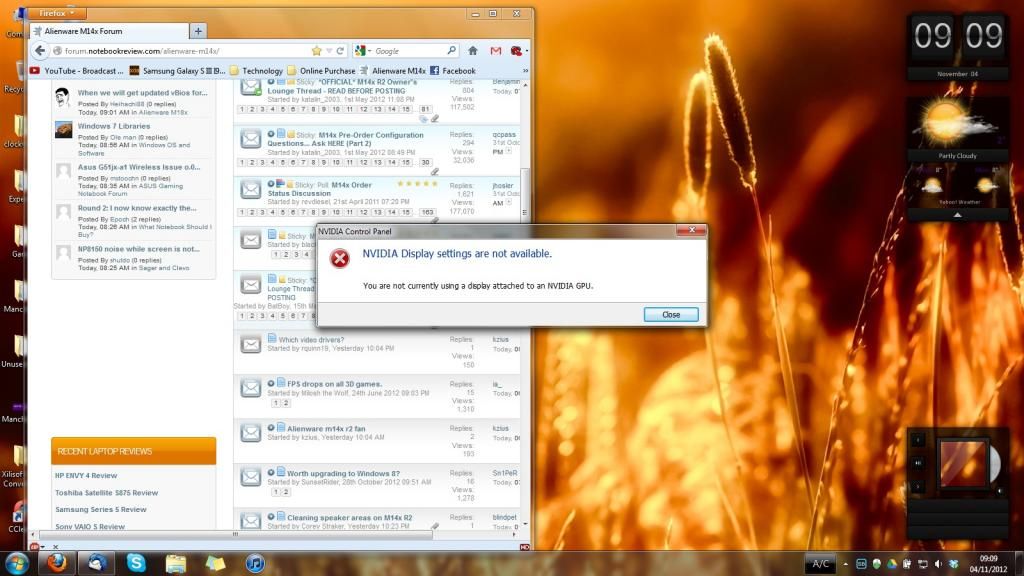
Task: Show hidden tray icons arrow
Action: click(846, 564)
